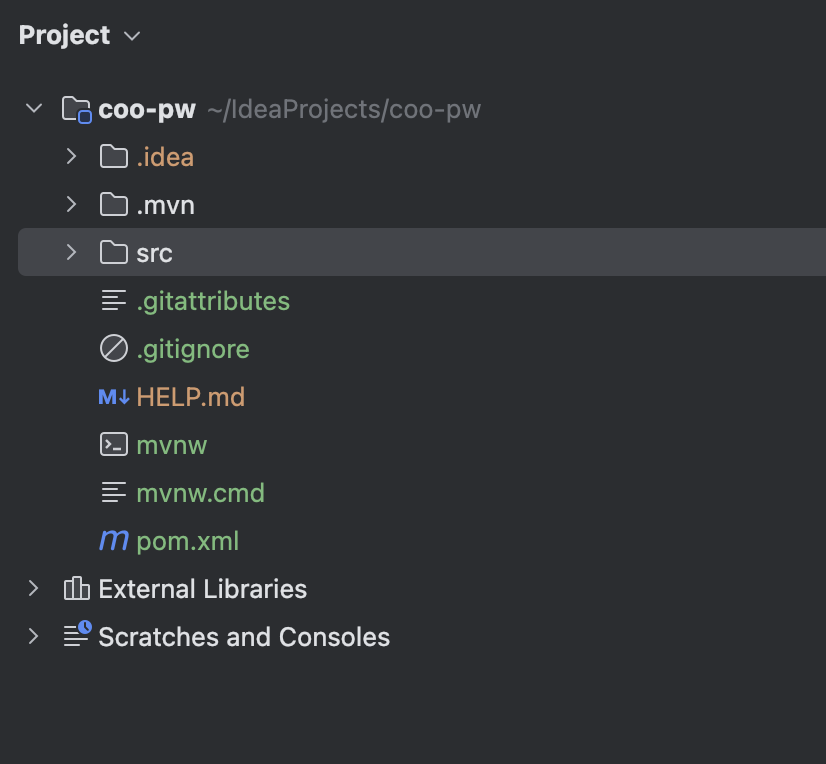Click the coo-pw module folder icon
826x764 pixels.
click(x=76, y=109)
